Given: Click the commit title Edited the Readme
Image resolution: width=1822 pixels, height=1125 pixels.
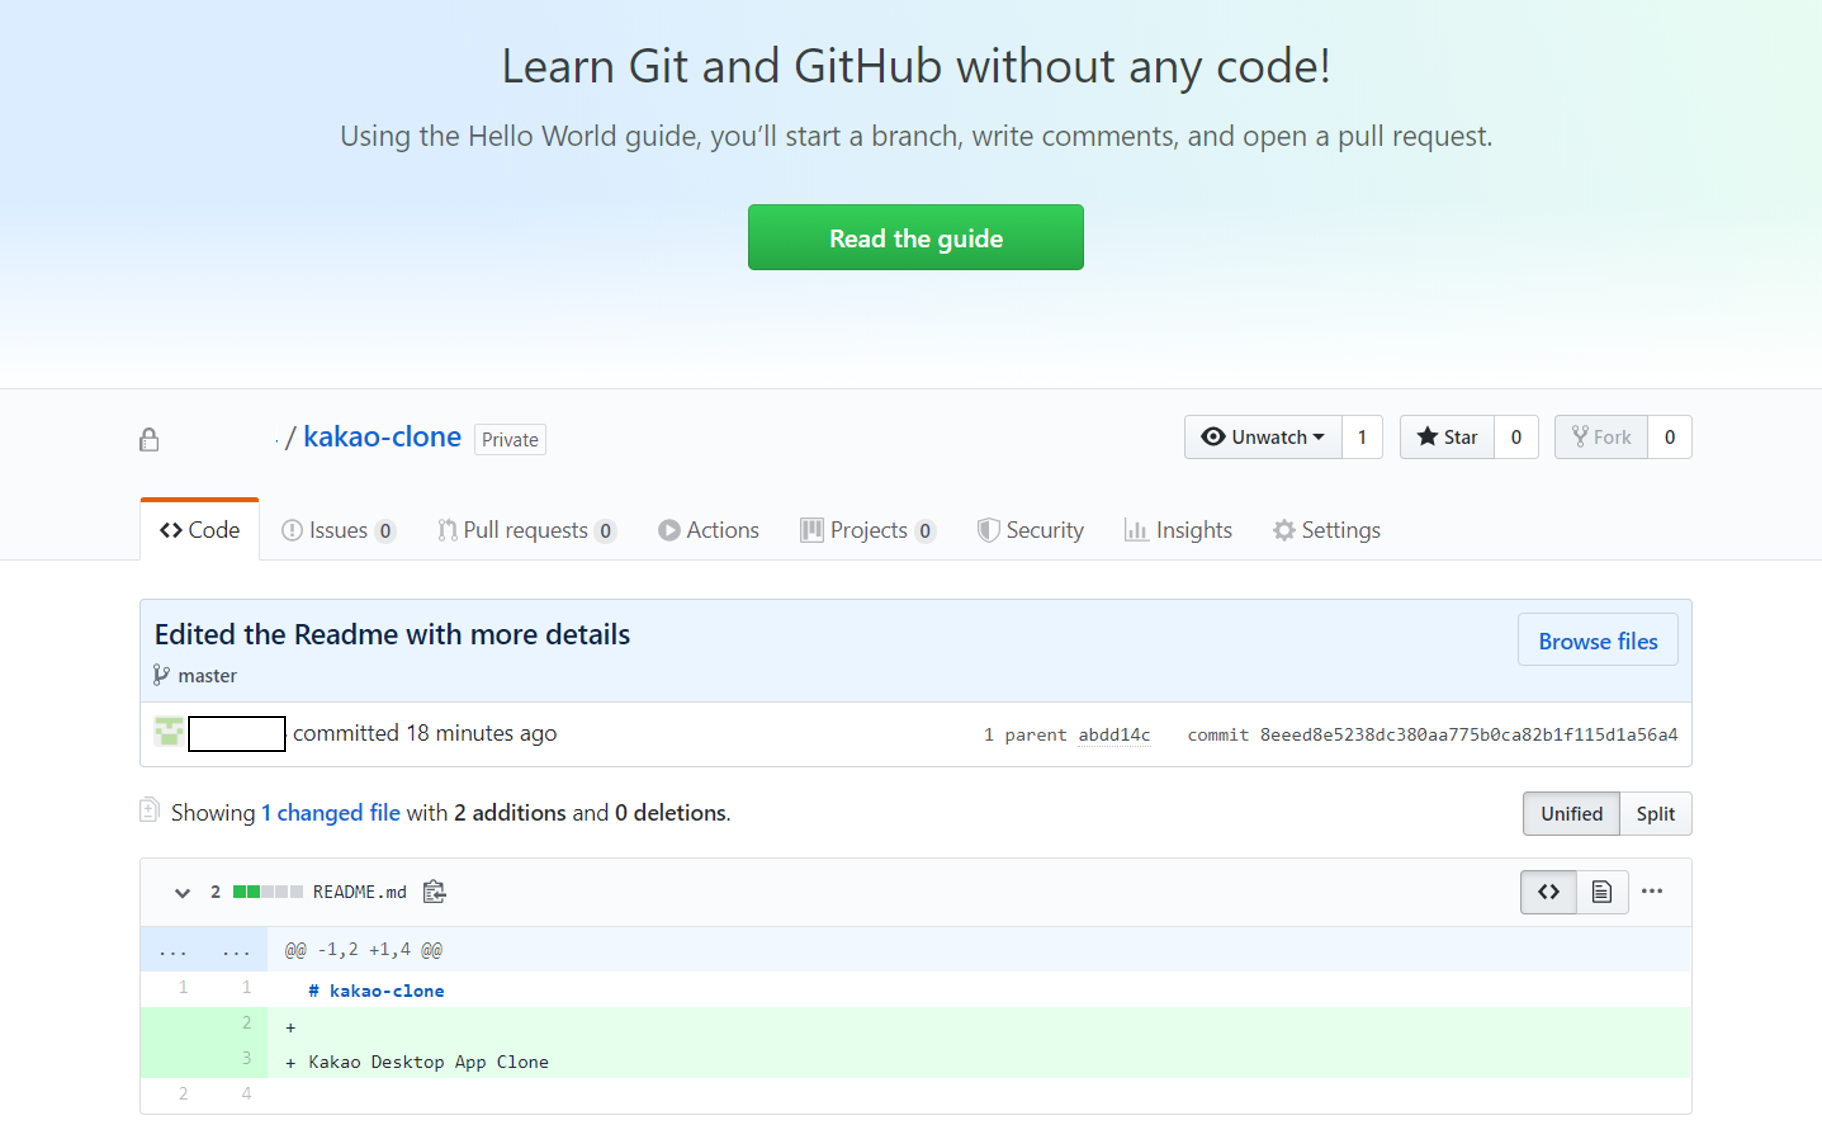Looking at the screenshot, I should click(x=392, y=635).
